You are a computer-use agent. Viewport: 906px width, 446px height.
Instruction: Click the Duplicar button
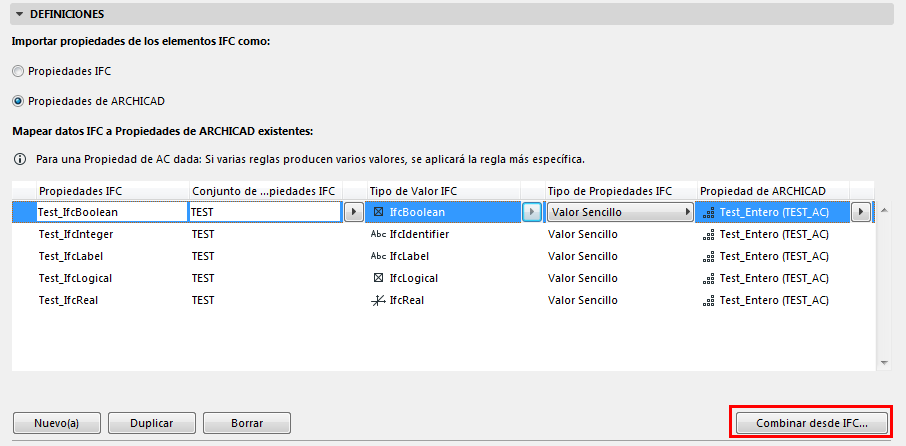152,423
